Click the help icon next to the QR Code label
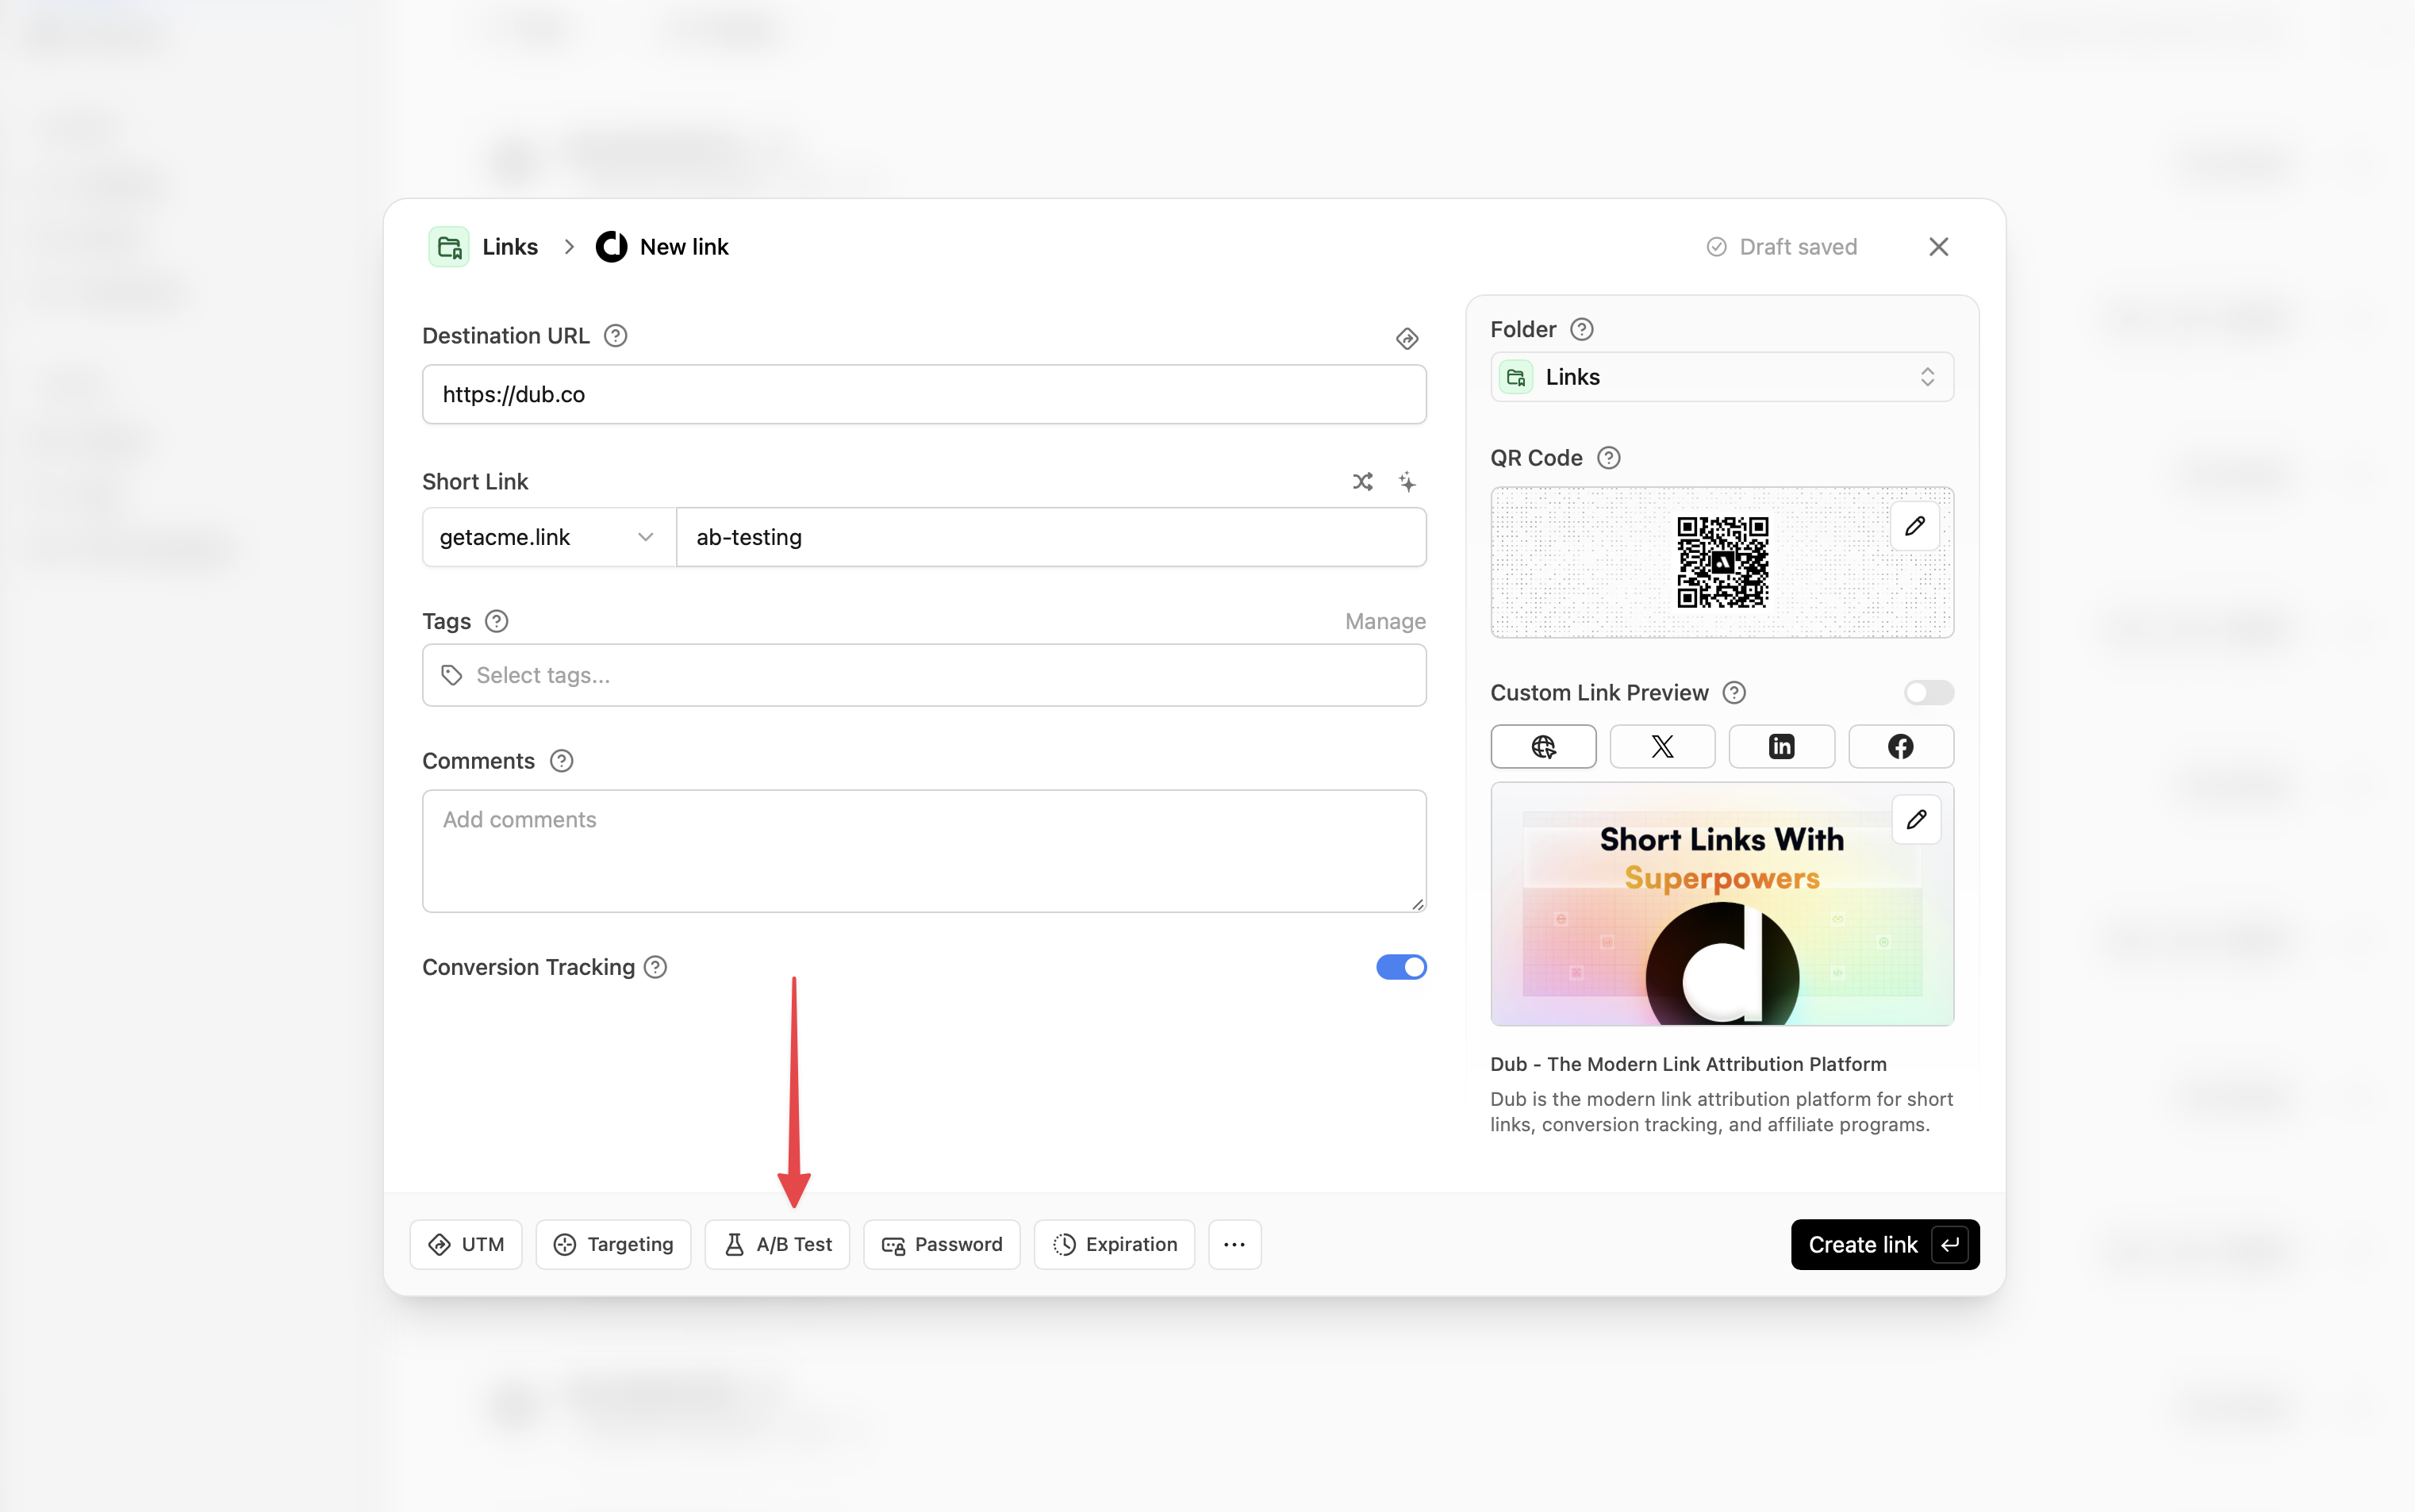This screenshot has width=2415, height=1512. coord(1608,458)
